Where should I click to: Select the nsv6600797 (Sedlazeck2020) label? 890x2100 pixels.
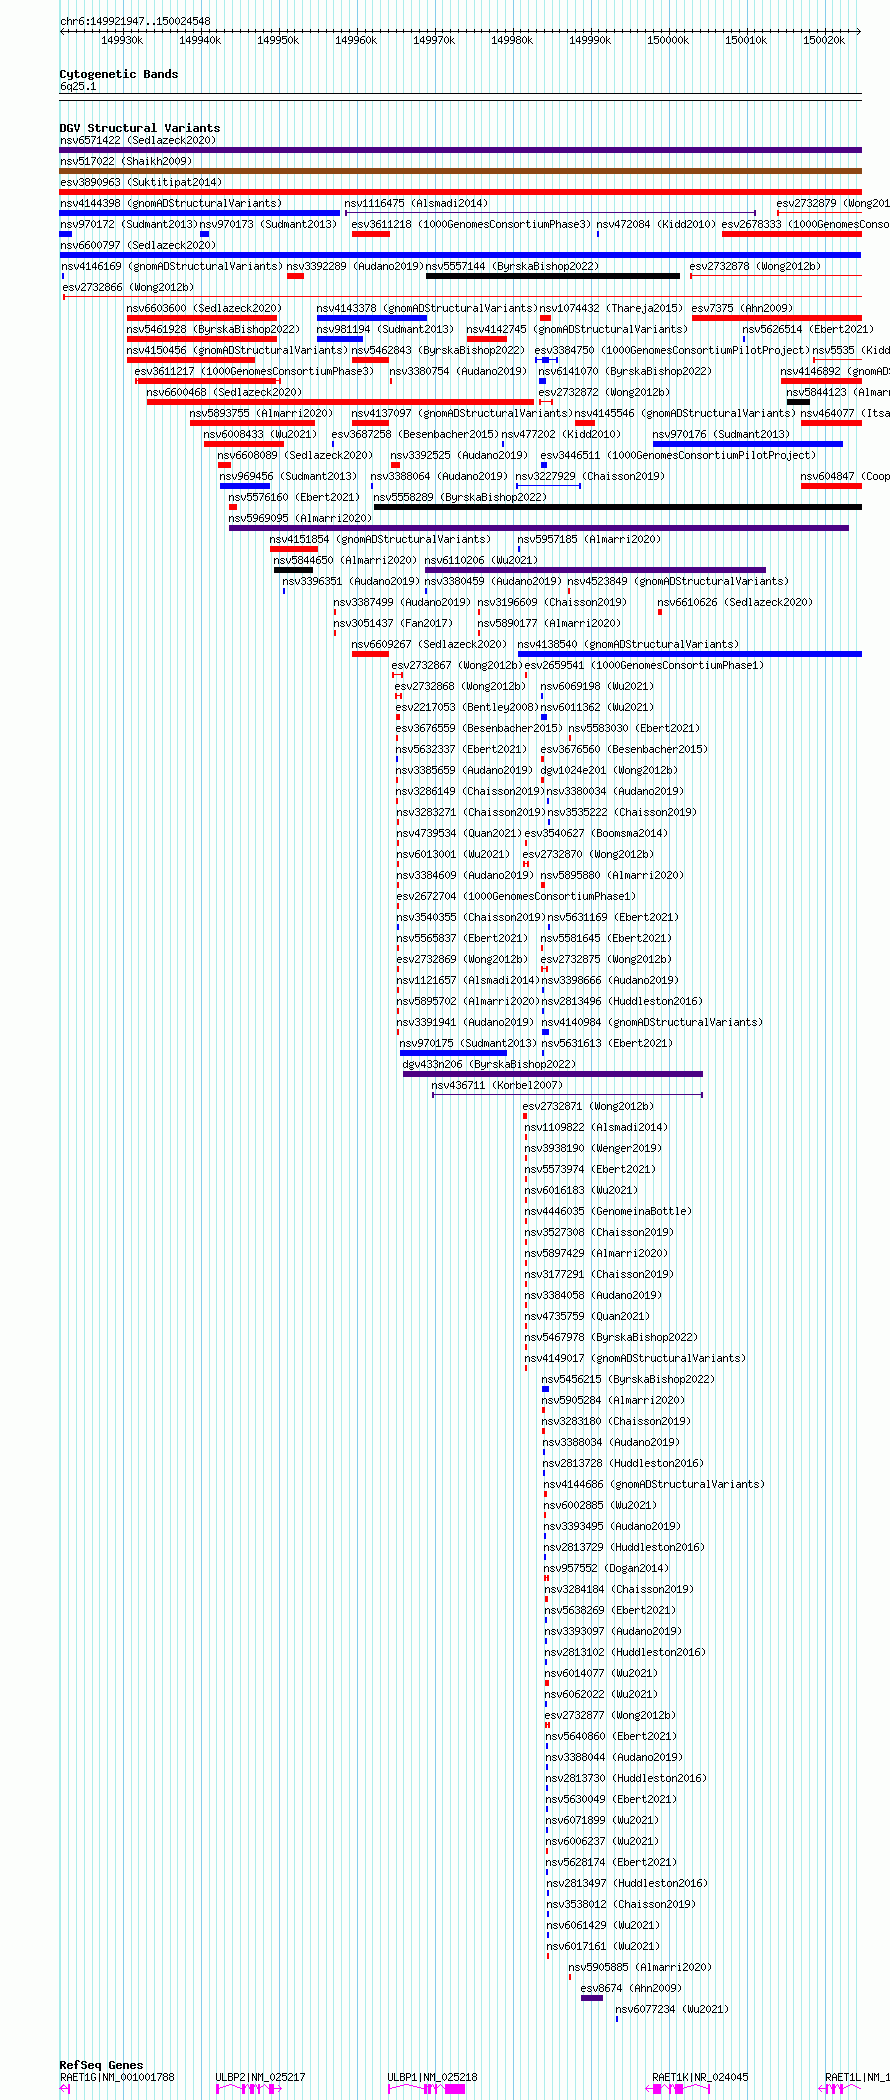click(138, 246)
